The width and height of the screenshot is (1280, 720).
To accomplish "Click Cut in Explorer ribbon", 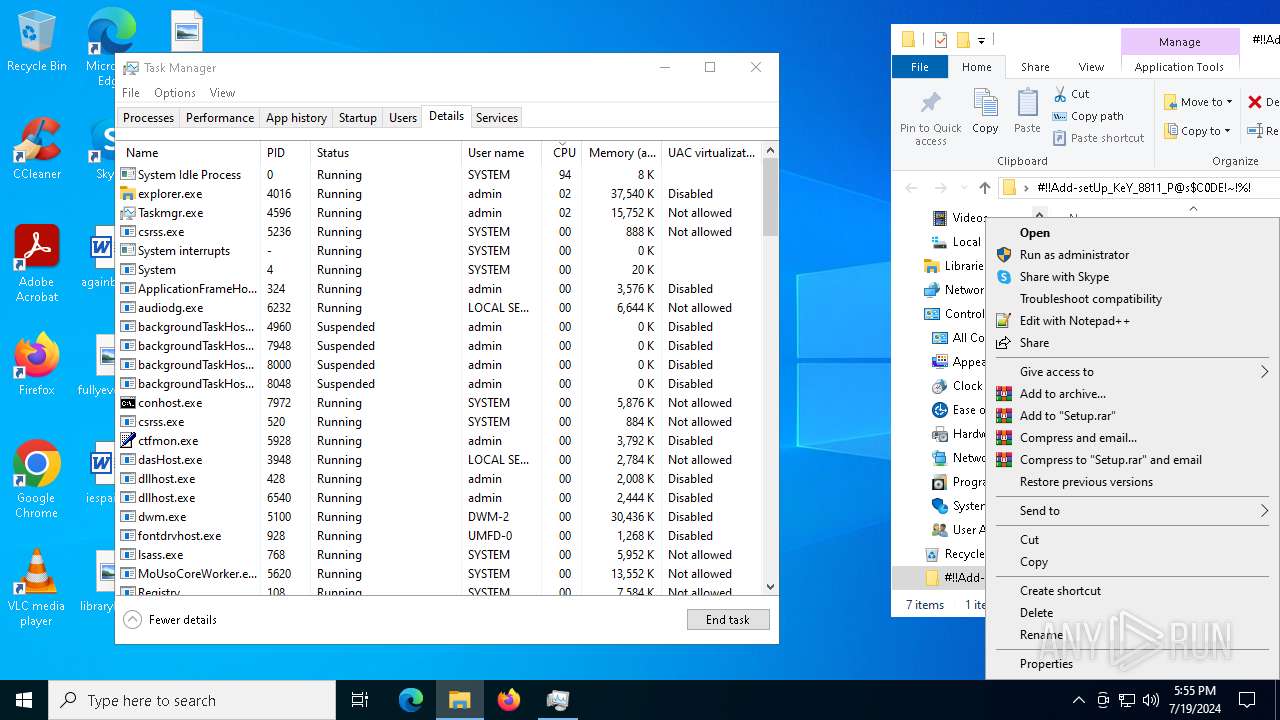I will click(1071, 94).
